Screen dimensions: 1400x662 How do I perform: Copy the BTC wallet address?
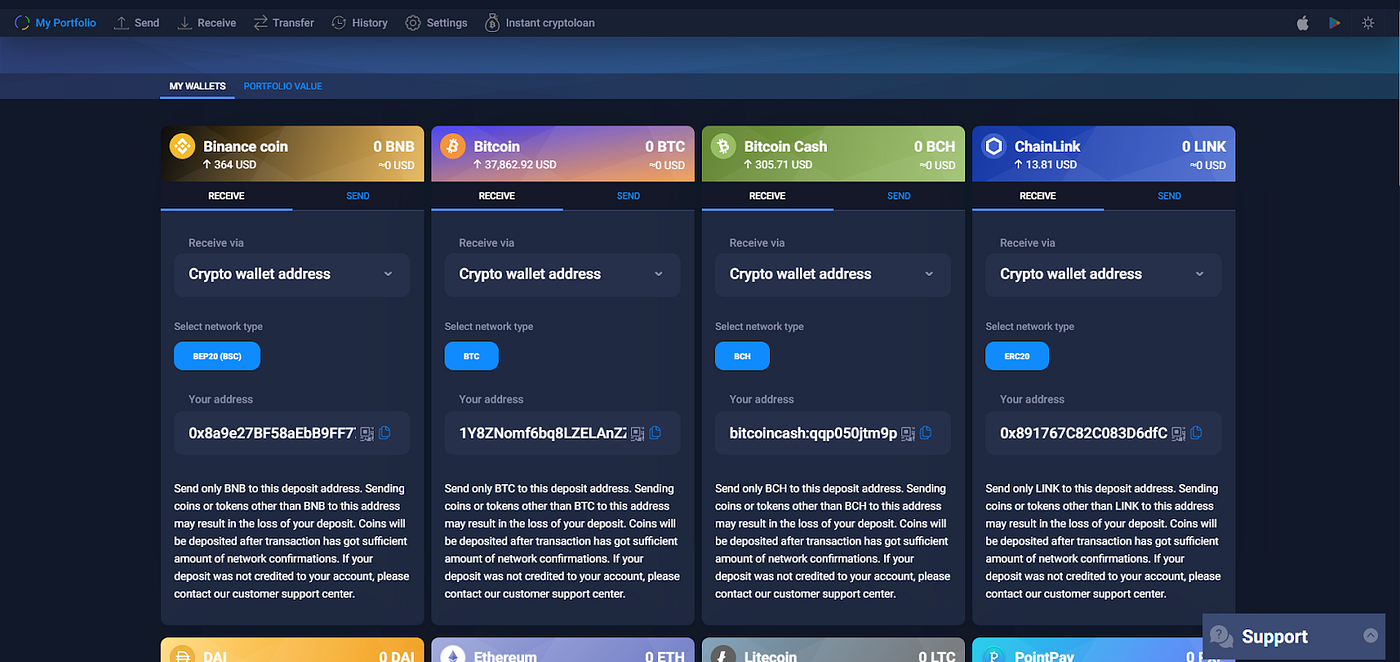pos(655,433)
